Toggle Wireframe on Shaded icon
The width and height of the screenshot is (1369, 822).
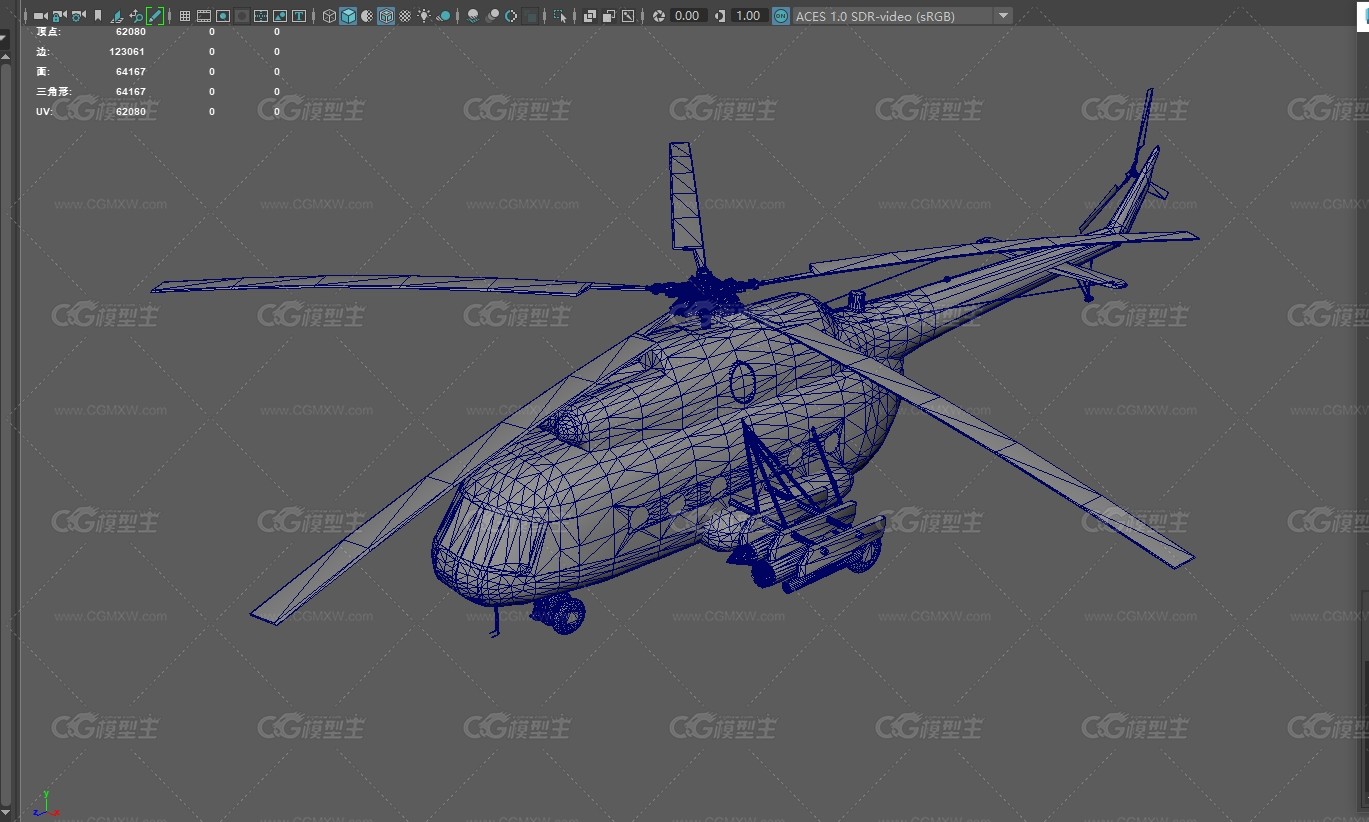tap(386, 16)
